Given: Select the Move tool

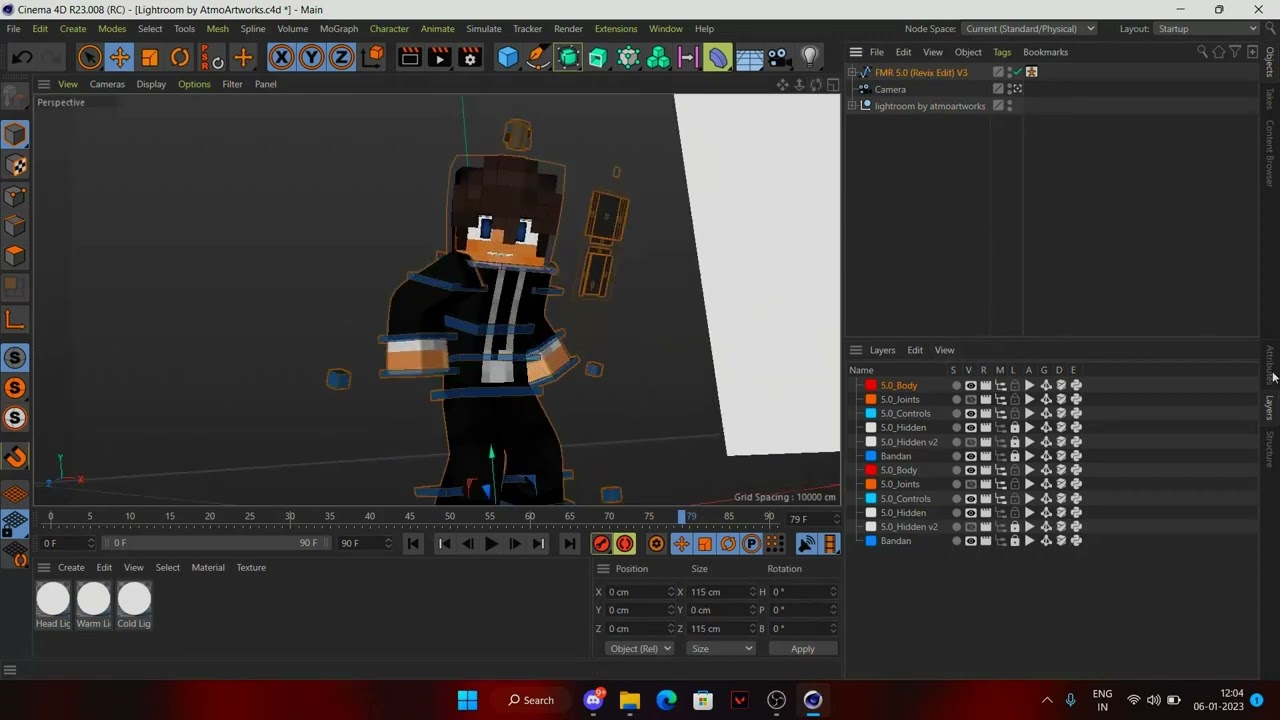Looking at the screenshot, I should click(119, 58).
